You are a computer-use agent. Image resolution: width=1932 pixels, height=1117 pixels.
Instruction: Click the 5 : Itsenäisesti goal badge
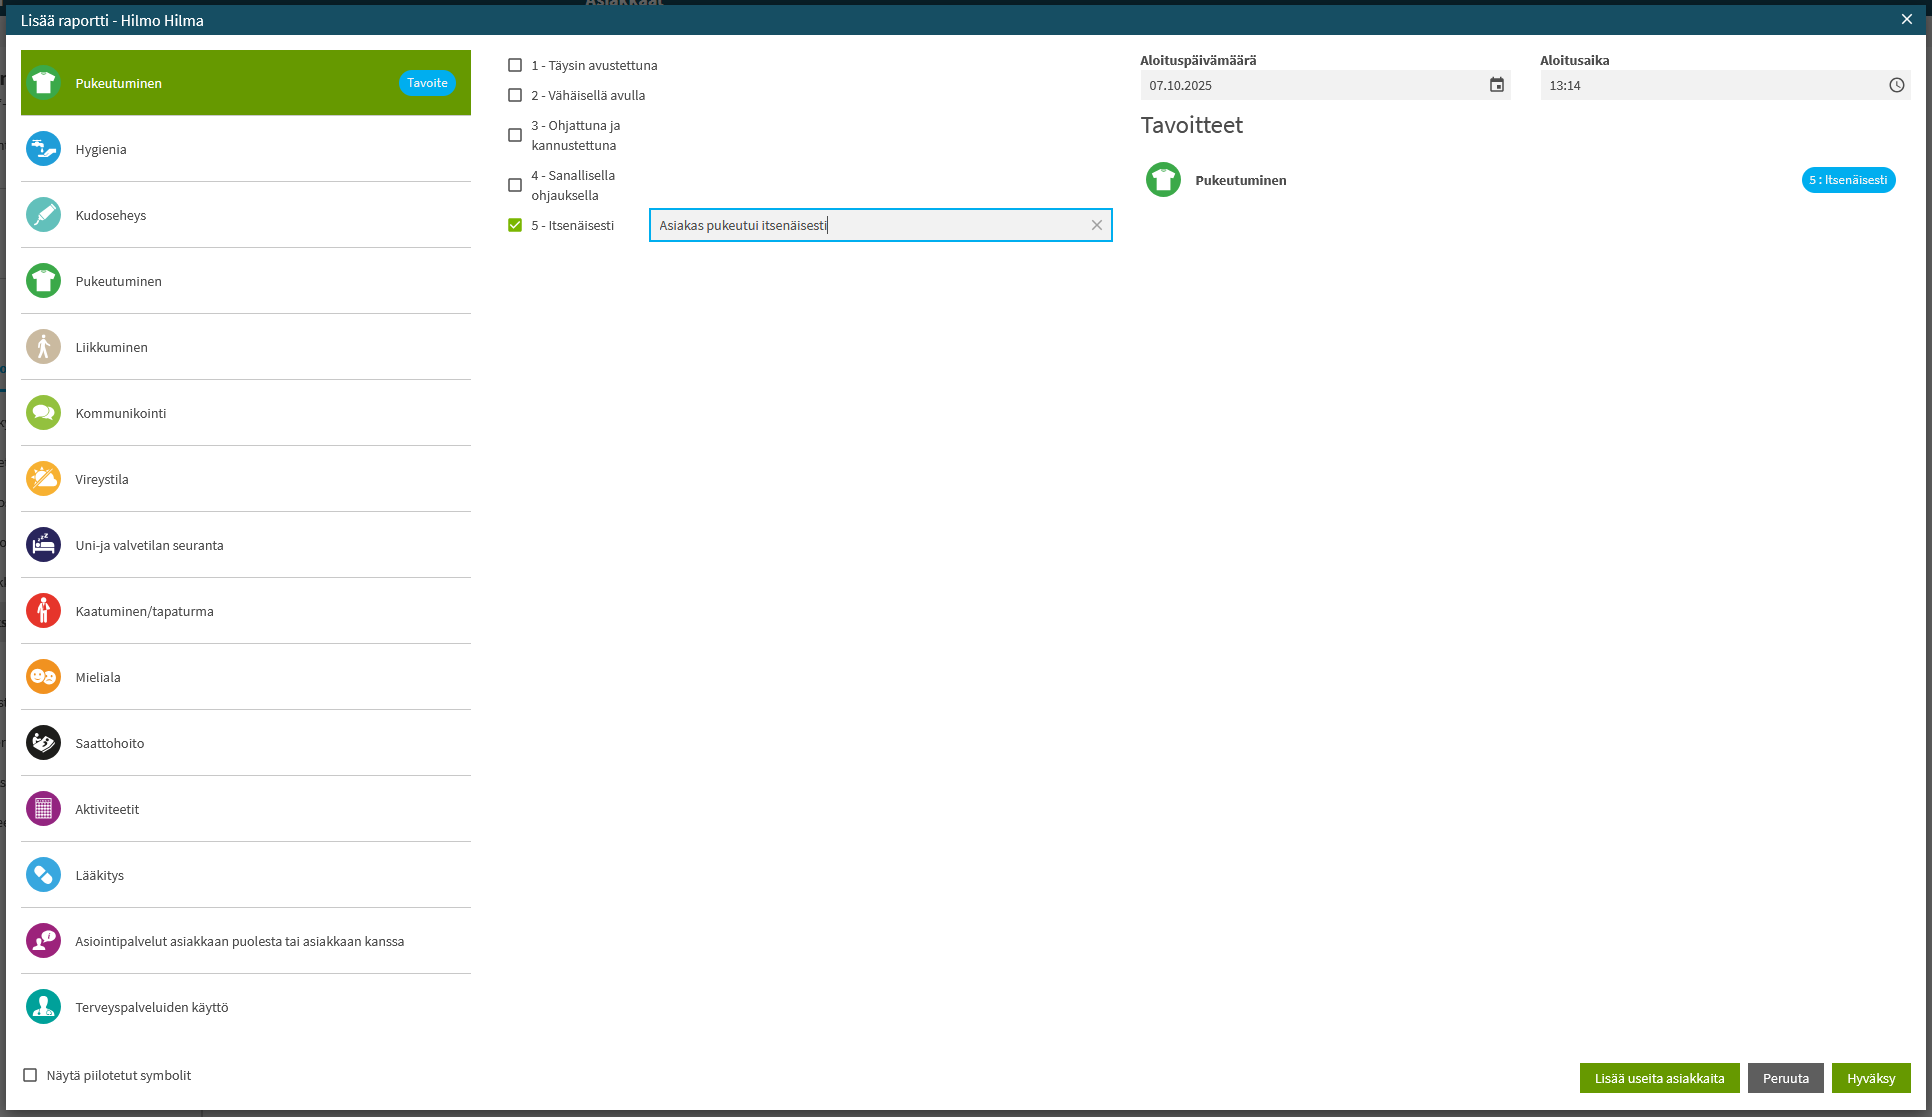pyautogui.click(x=1847, y=180)
